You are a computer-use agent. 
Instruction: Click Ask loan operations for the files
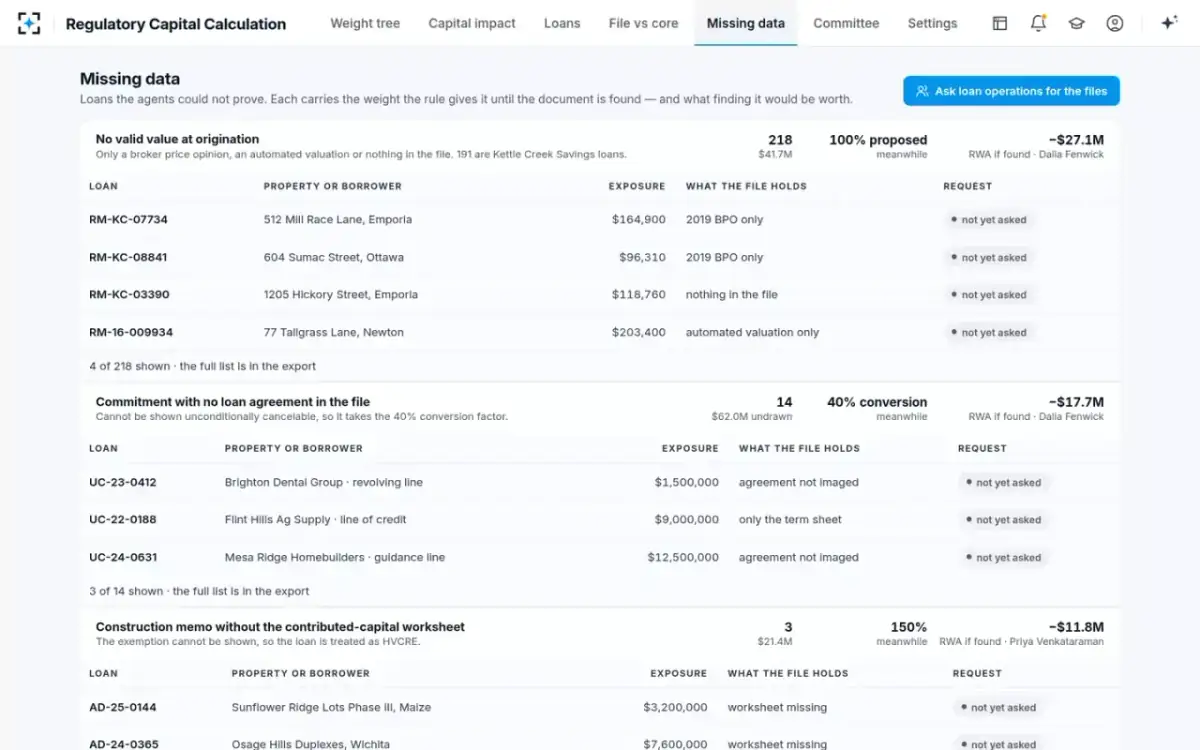tap(1011, 91)
